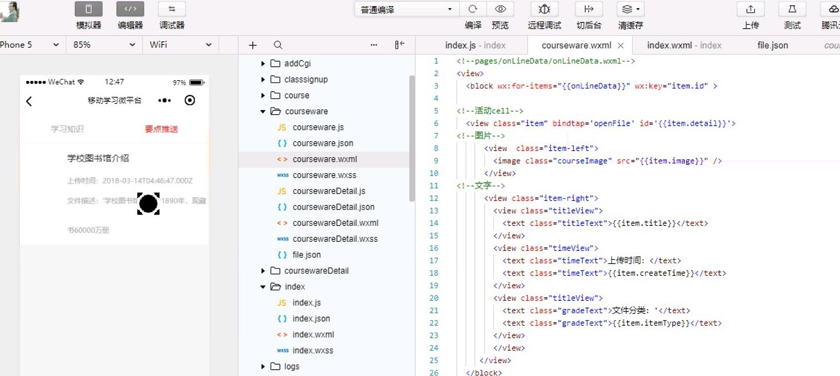
Task: Open the 85% zoom dropdown
Action: point(104,45)
